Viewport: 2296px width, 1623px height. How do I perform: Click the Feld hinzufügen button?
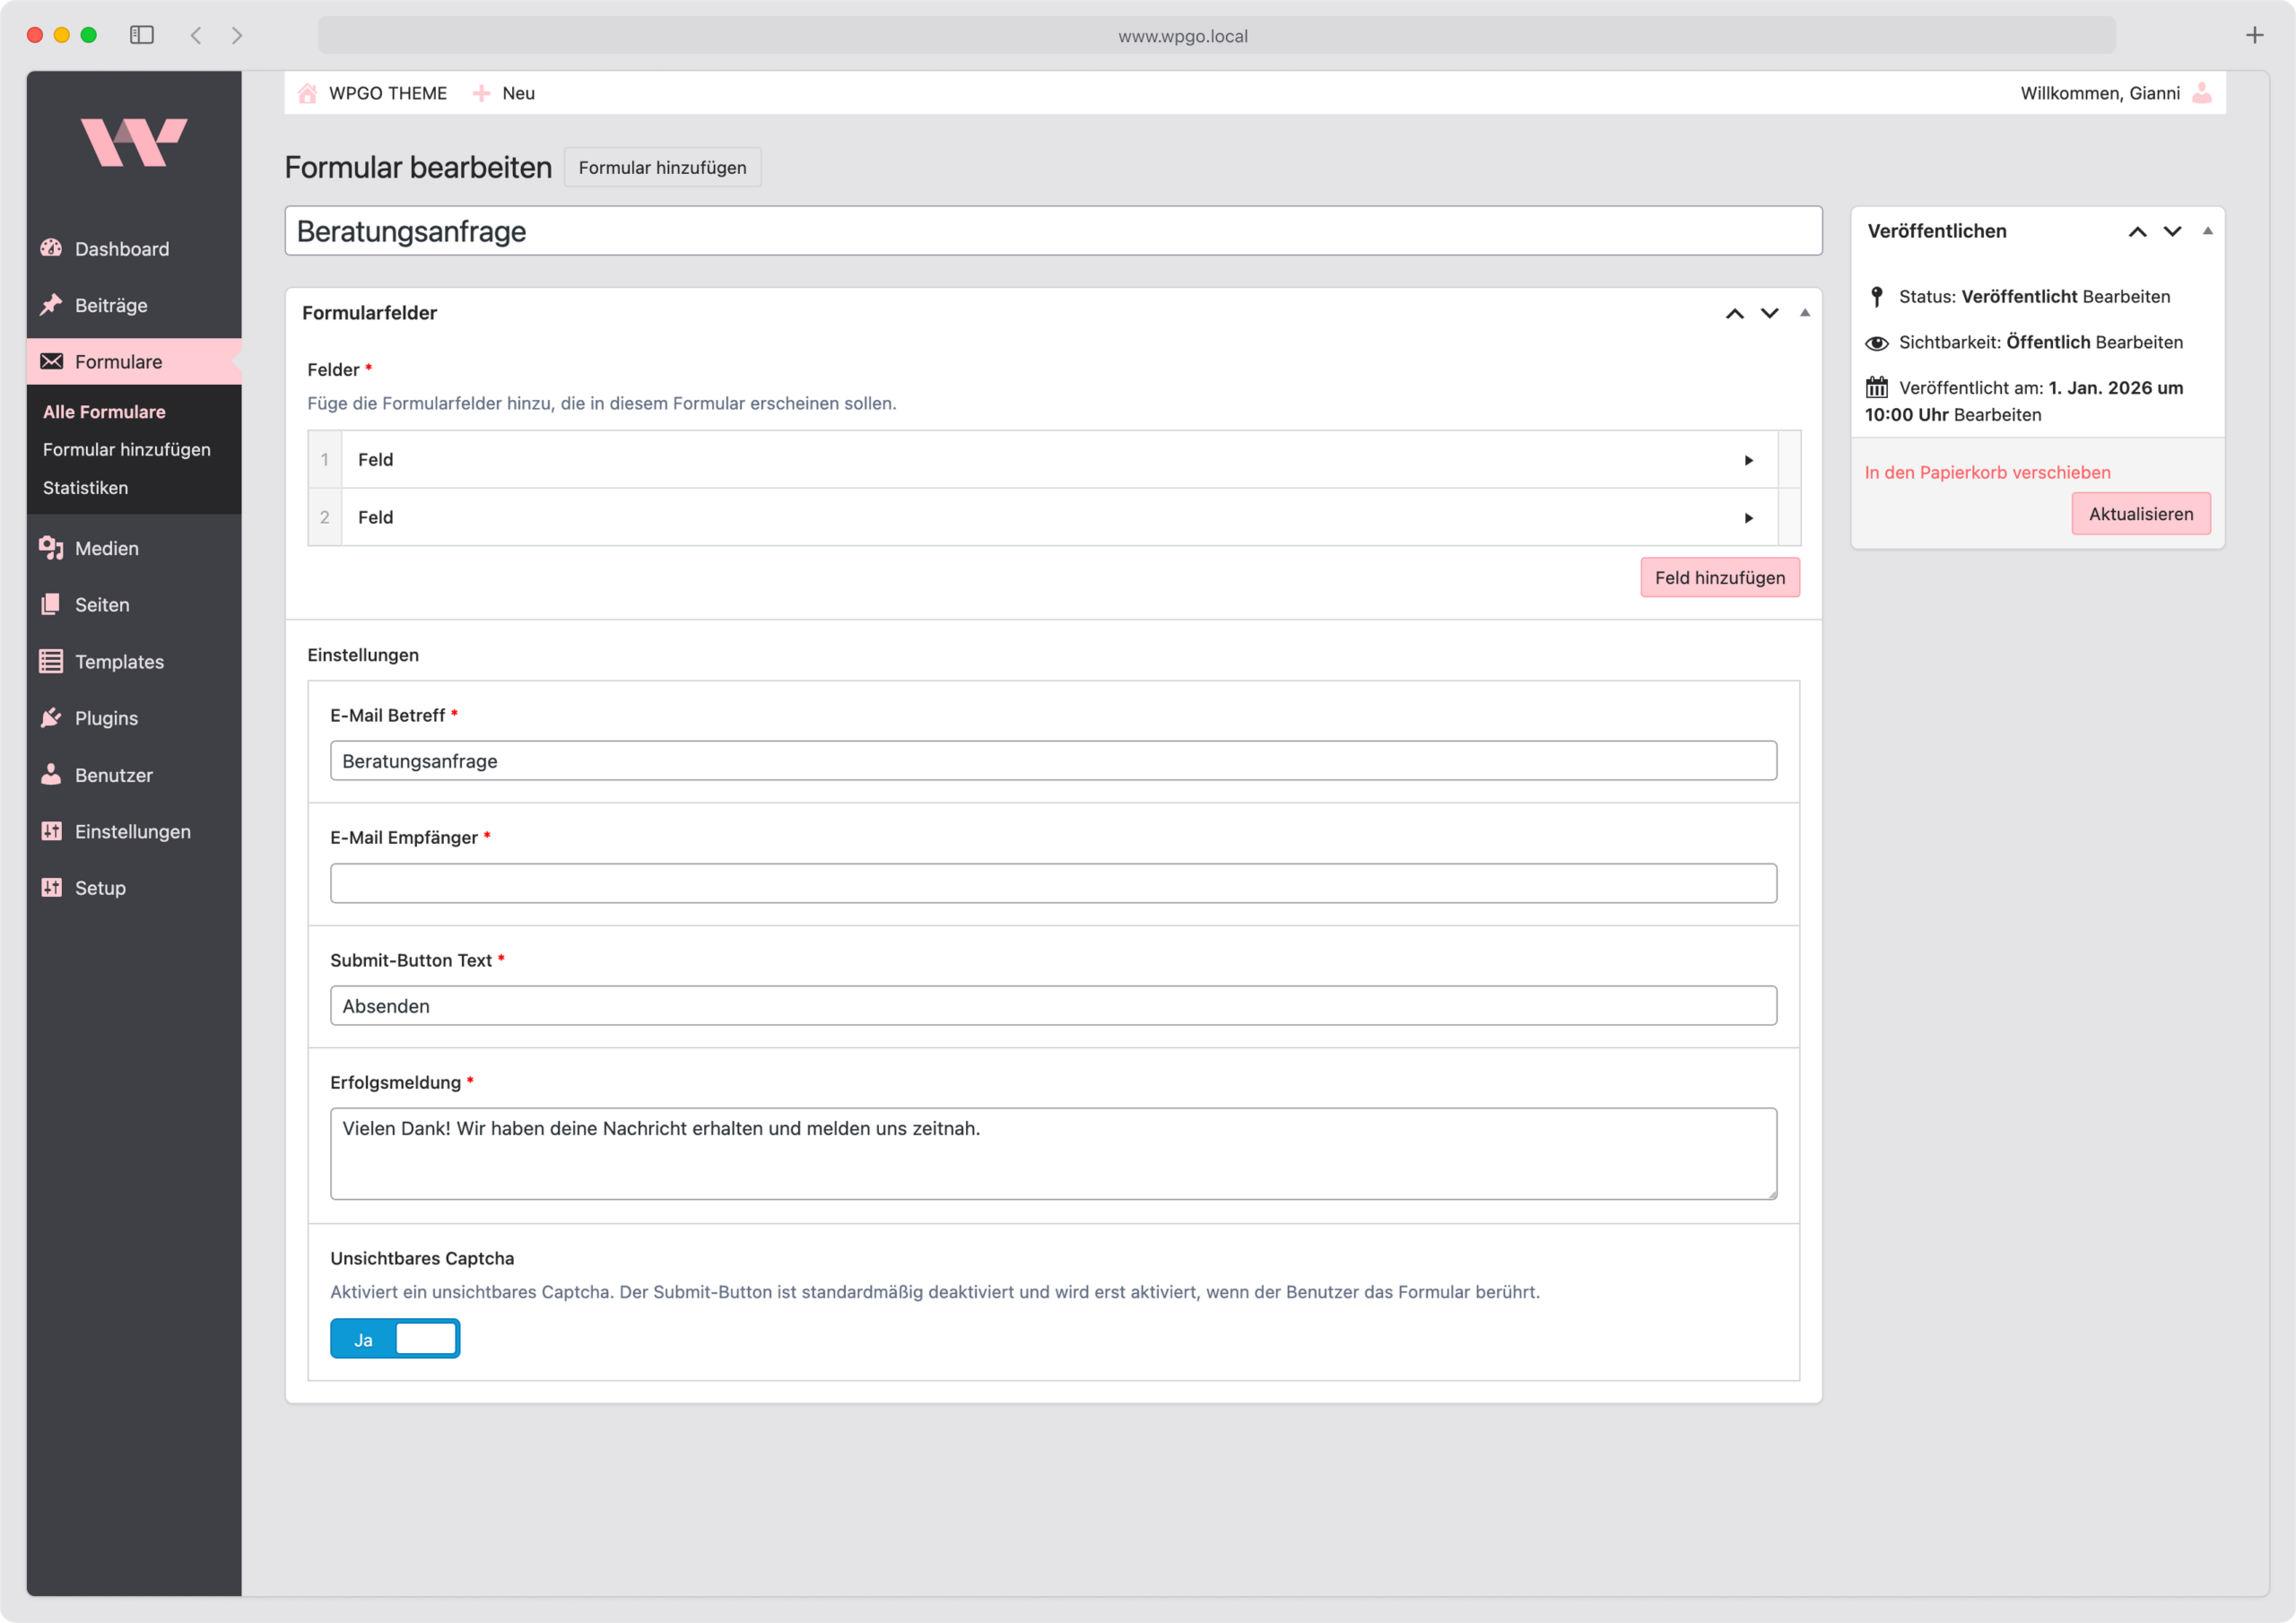tap(1719, 578)
